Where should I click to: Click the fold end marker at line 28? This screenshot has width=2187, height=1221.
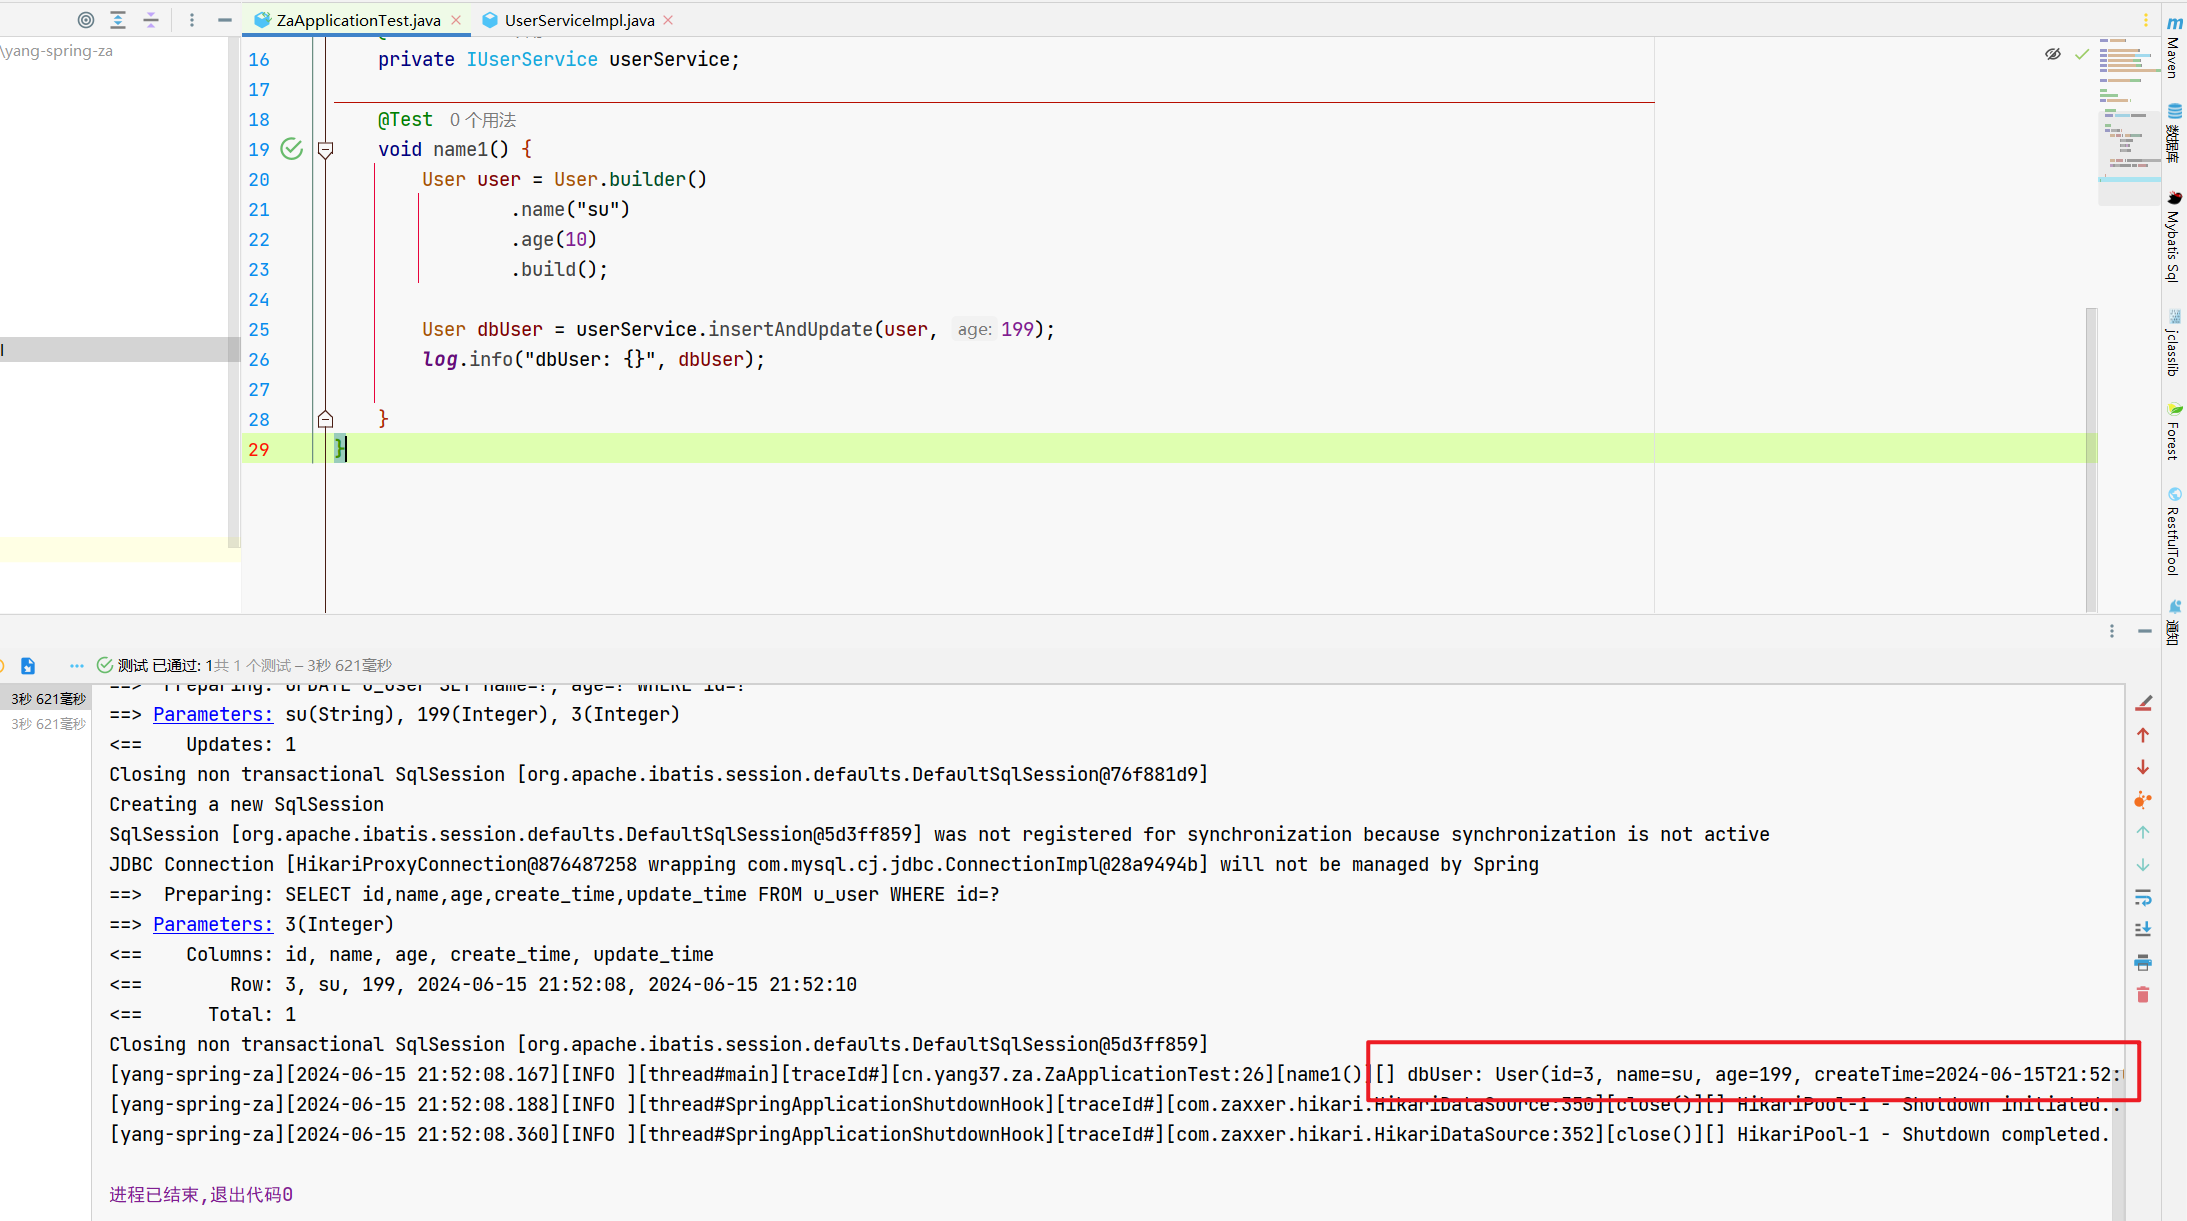325,419
